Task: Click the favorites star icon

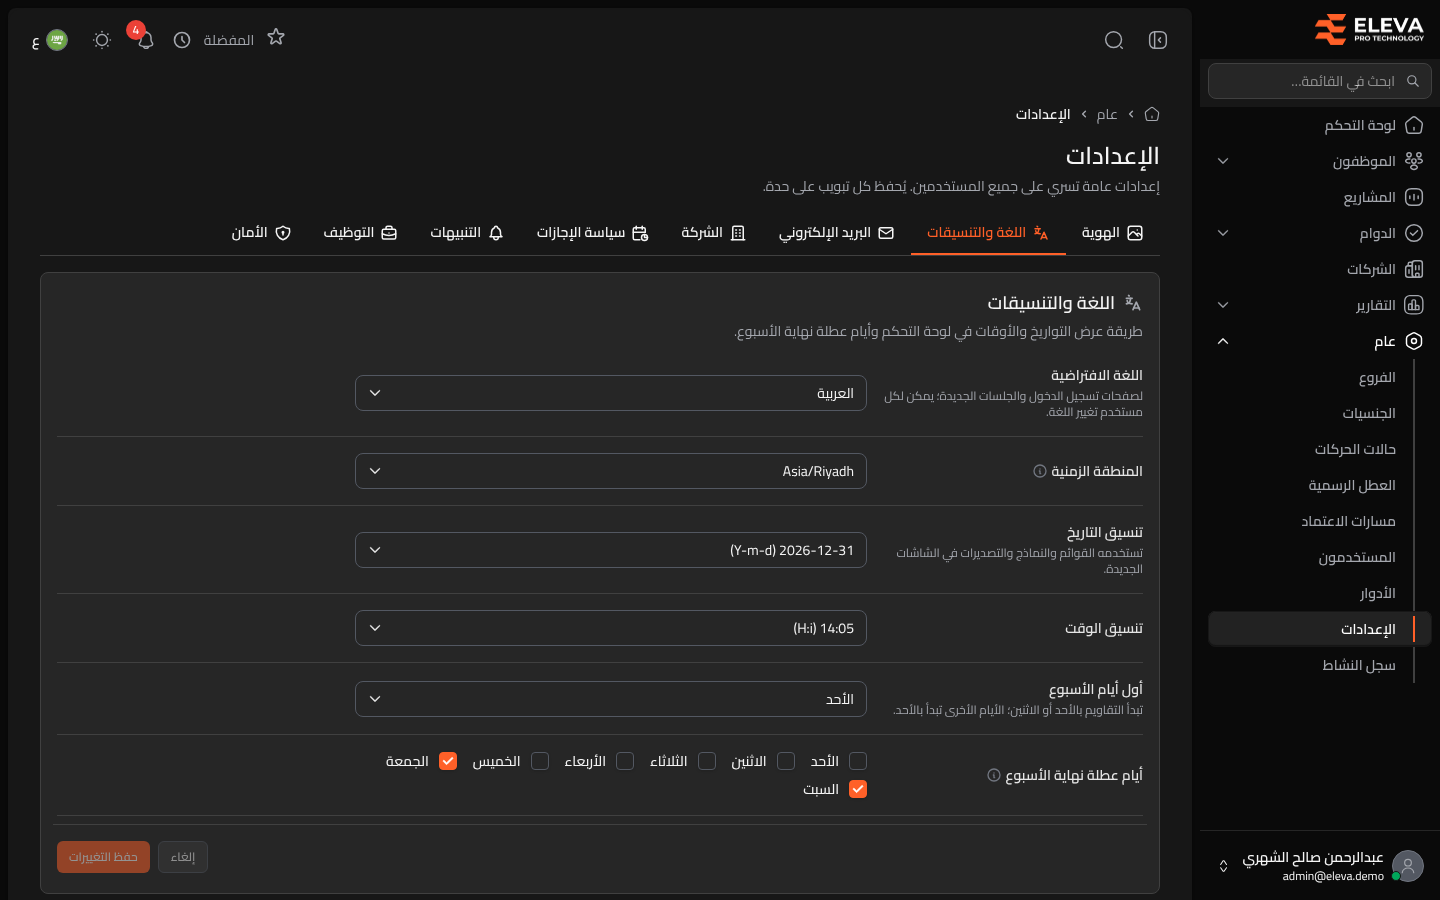Action: tap(276, 38)
